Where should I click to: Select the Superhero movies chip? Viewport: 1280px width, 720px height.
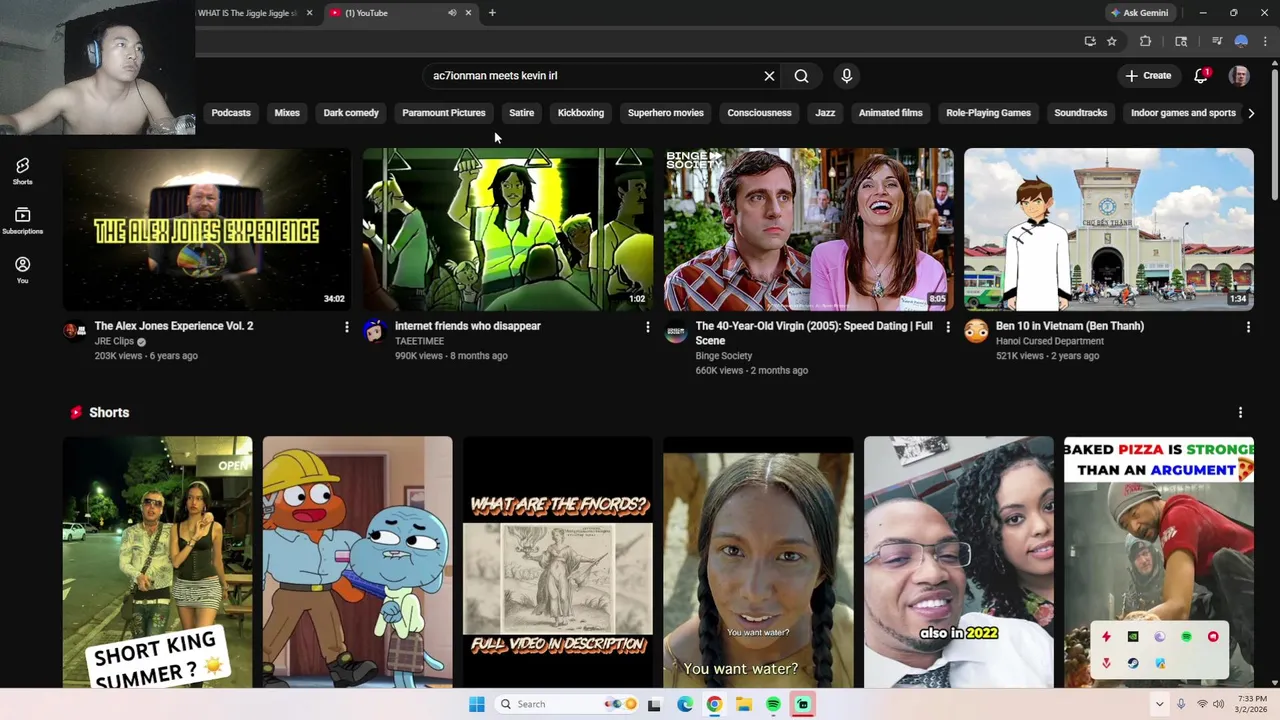pyautogui.click(x=666, y=113)
